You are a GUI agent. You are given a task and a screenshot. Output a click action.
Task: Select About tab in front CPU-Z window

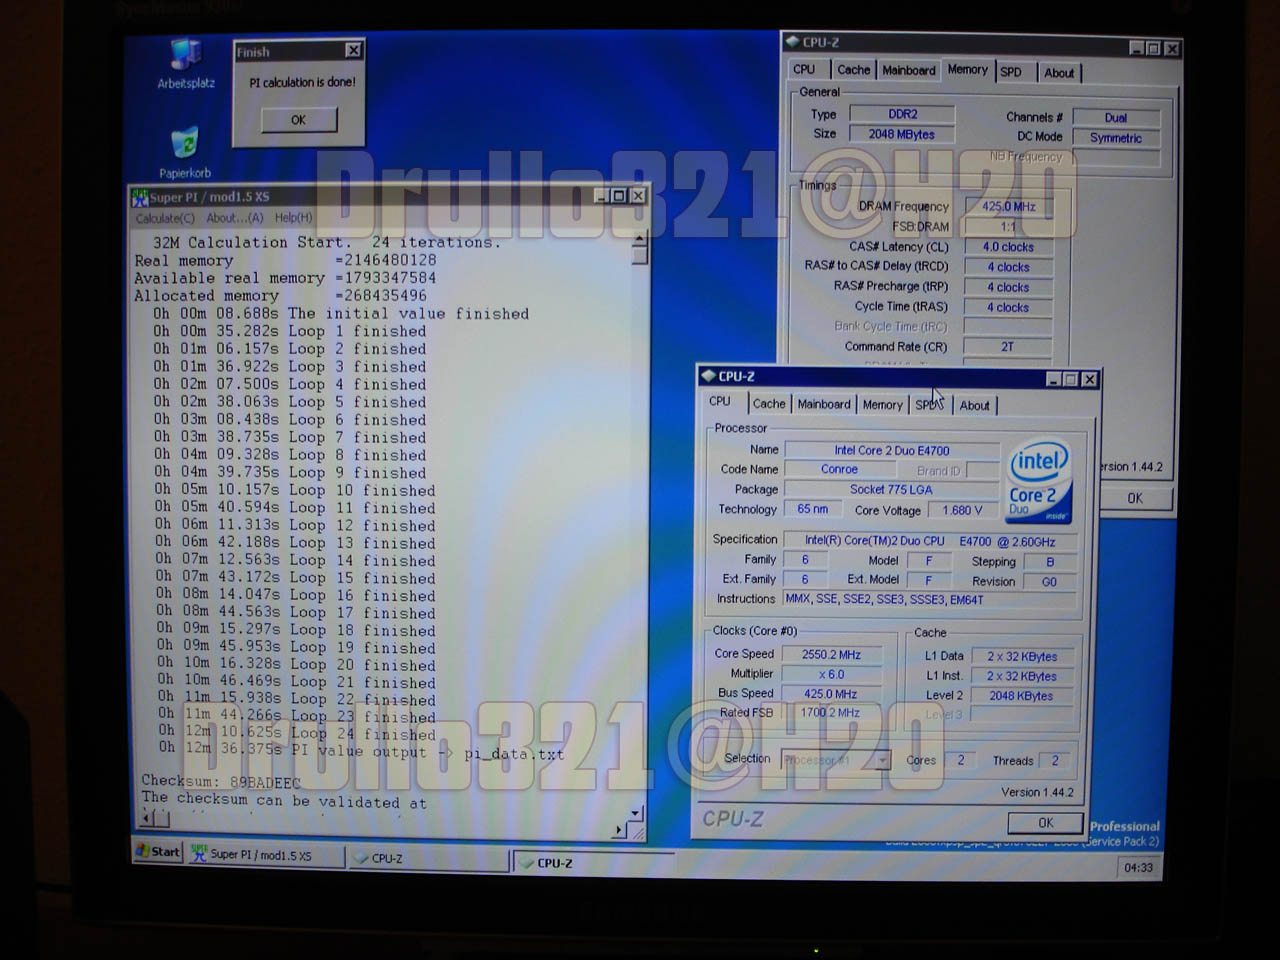point(974,406)
